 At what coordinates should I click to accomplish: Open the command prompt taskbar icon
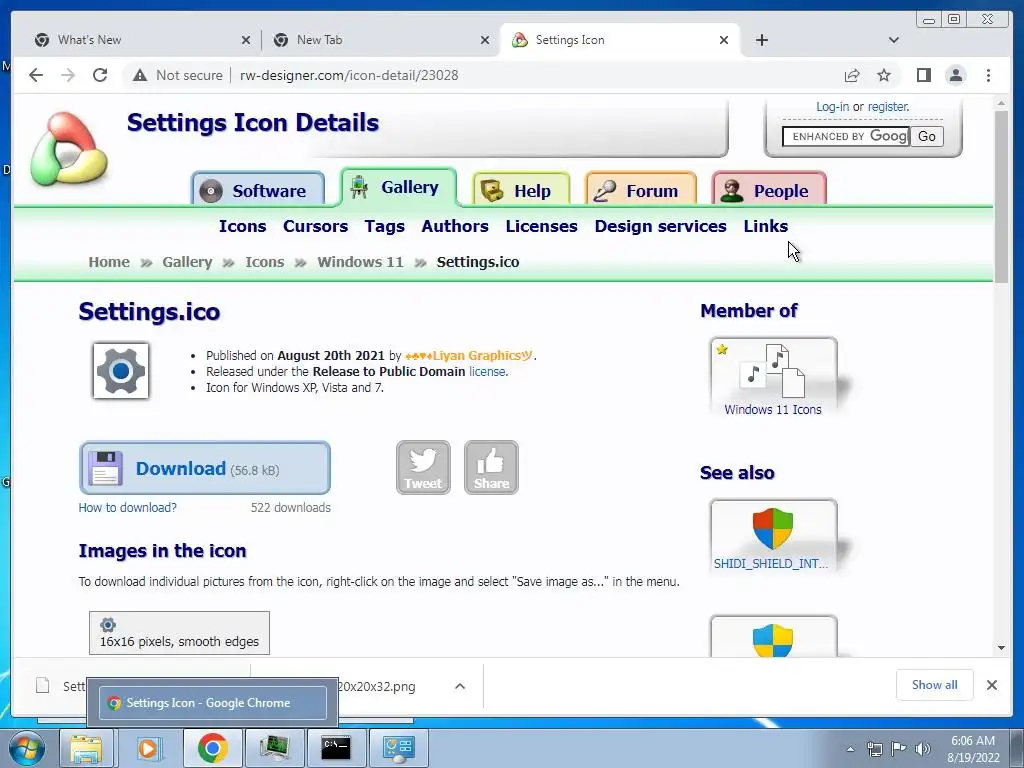click(x=336, y=748)
